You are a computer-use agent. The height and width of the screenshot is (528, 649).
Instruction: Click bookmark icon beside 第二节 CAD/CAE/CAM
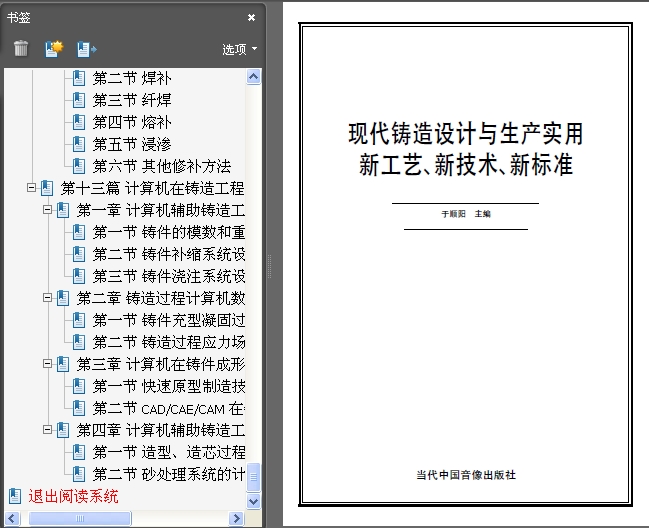point(79,408)
